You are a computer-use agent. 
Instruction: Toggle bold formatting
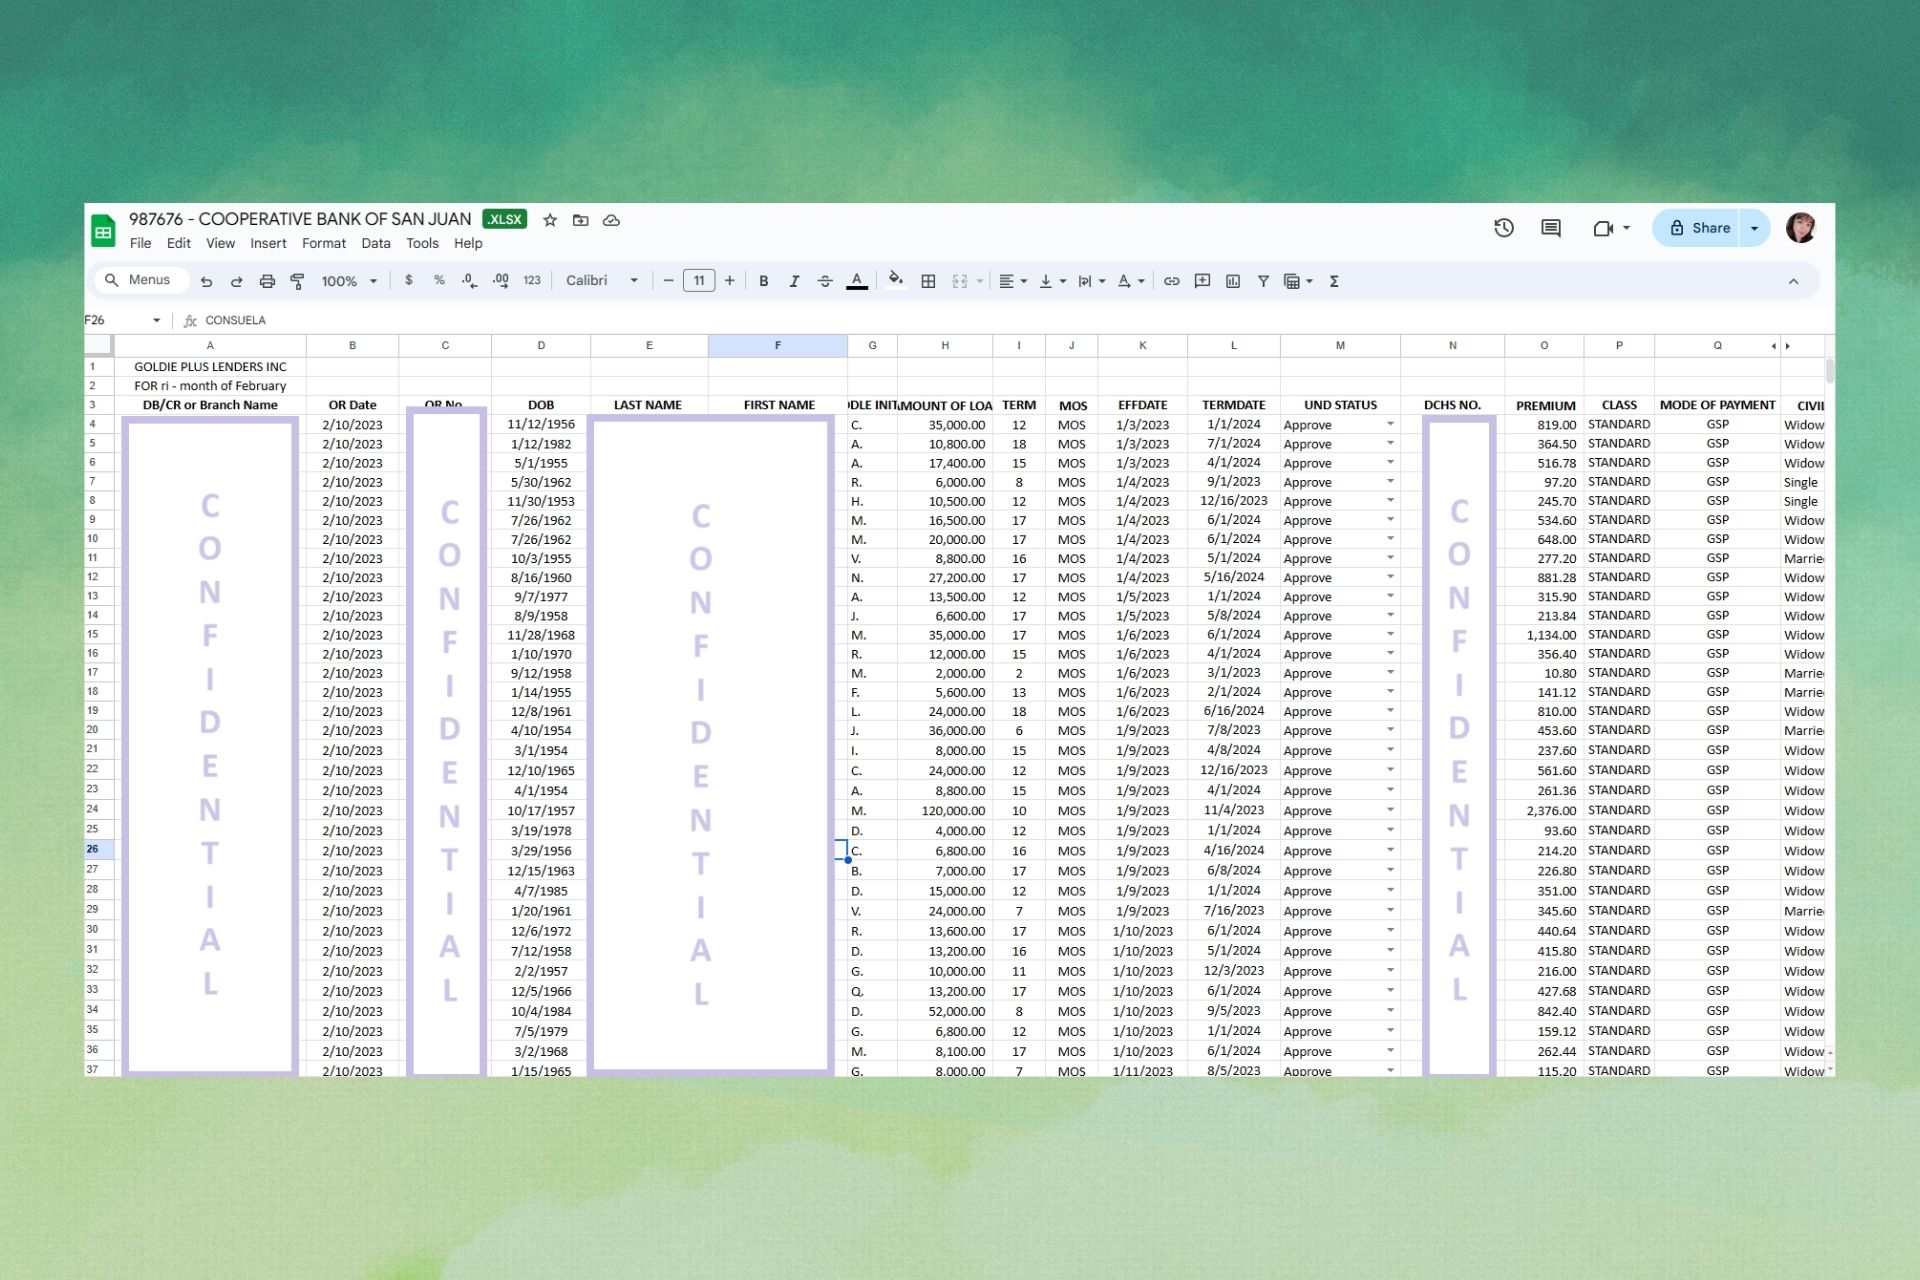click(764, 281)
